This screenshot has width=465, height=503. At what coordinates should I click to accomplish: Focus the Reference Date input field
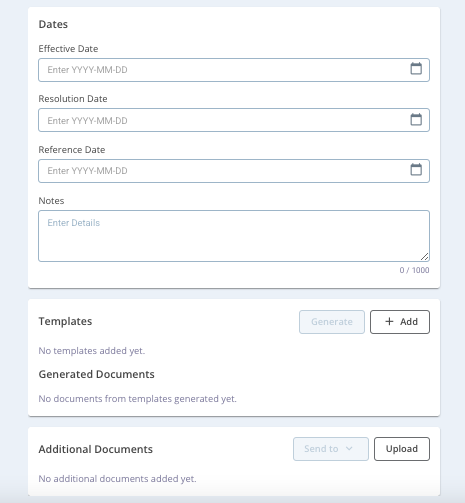pos(234,171)
